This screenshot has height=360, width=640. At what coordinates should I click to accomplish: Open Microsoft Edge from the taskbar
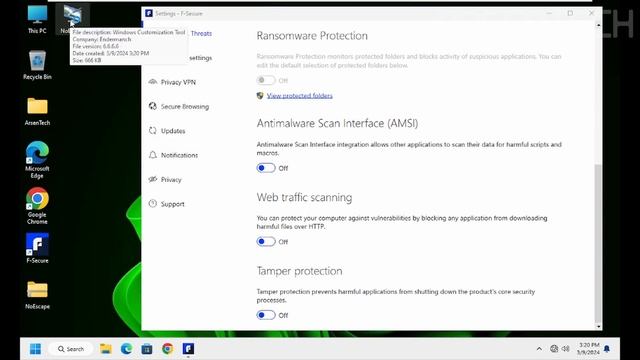[126, 349]
